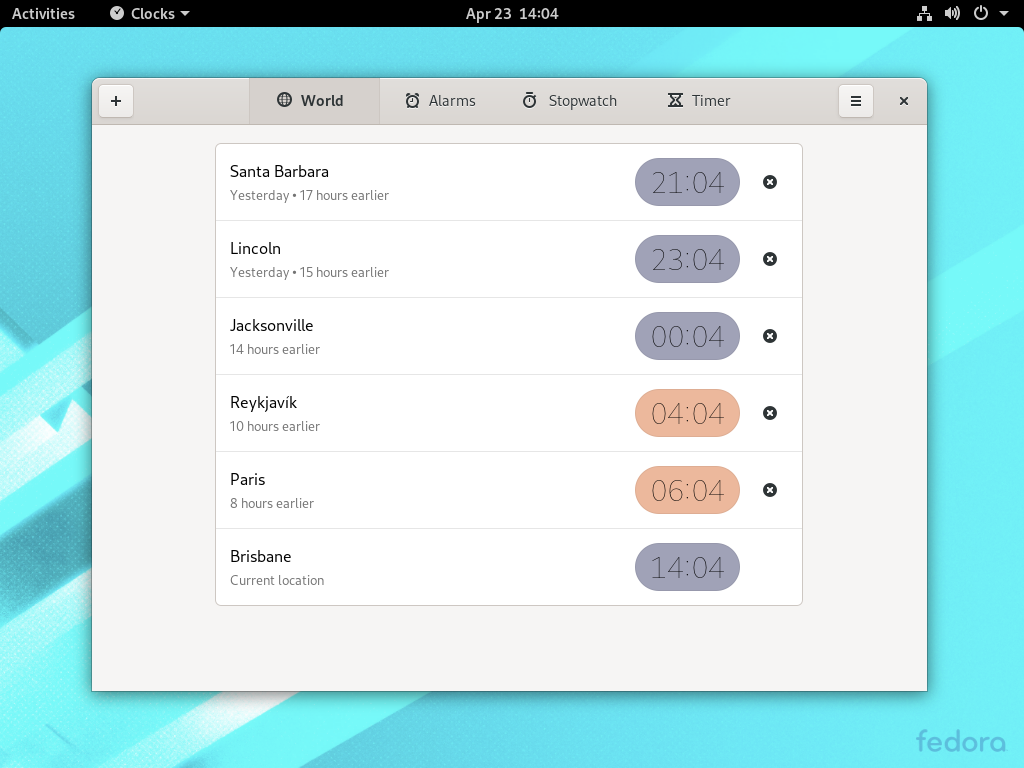Delete the Reykjavík clock entry

tap(769, 413)
